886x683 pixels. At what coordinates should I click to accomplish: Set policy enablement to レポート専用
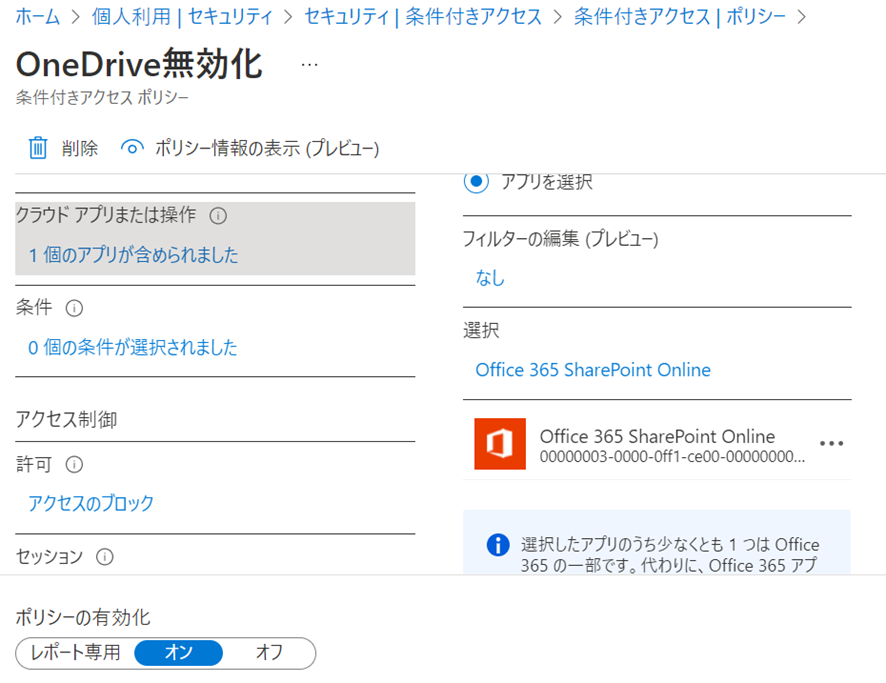[x=75, y=652]
